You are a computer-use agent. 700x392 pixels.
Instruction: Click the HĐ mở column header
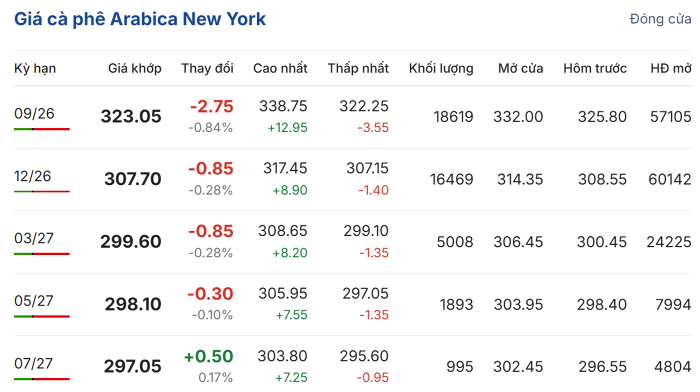tap(671, 68)
